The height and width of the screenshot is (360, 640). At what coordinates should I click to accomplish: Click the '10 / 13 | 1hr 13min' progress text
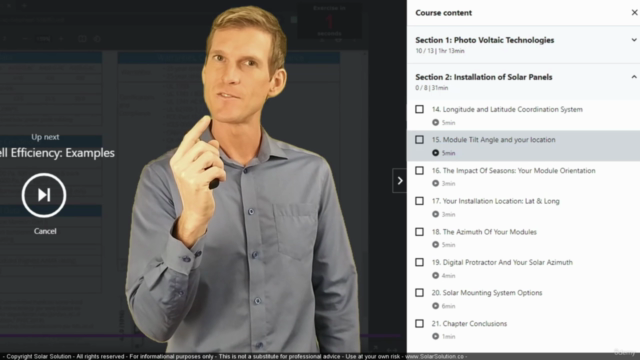point(440,51)
